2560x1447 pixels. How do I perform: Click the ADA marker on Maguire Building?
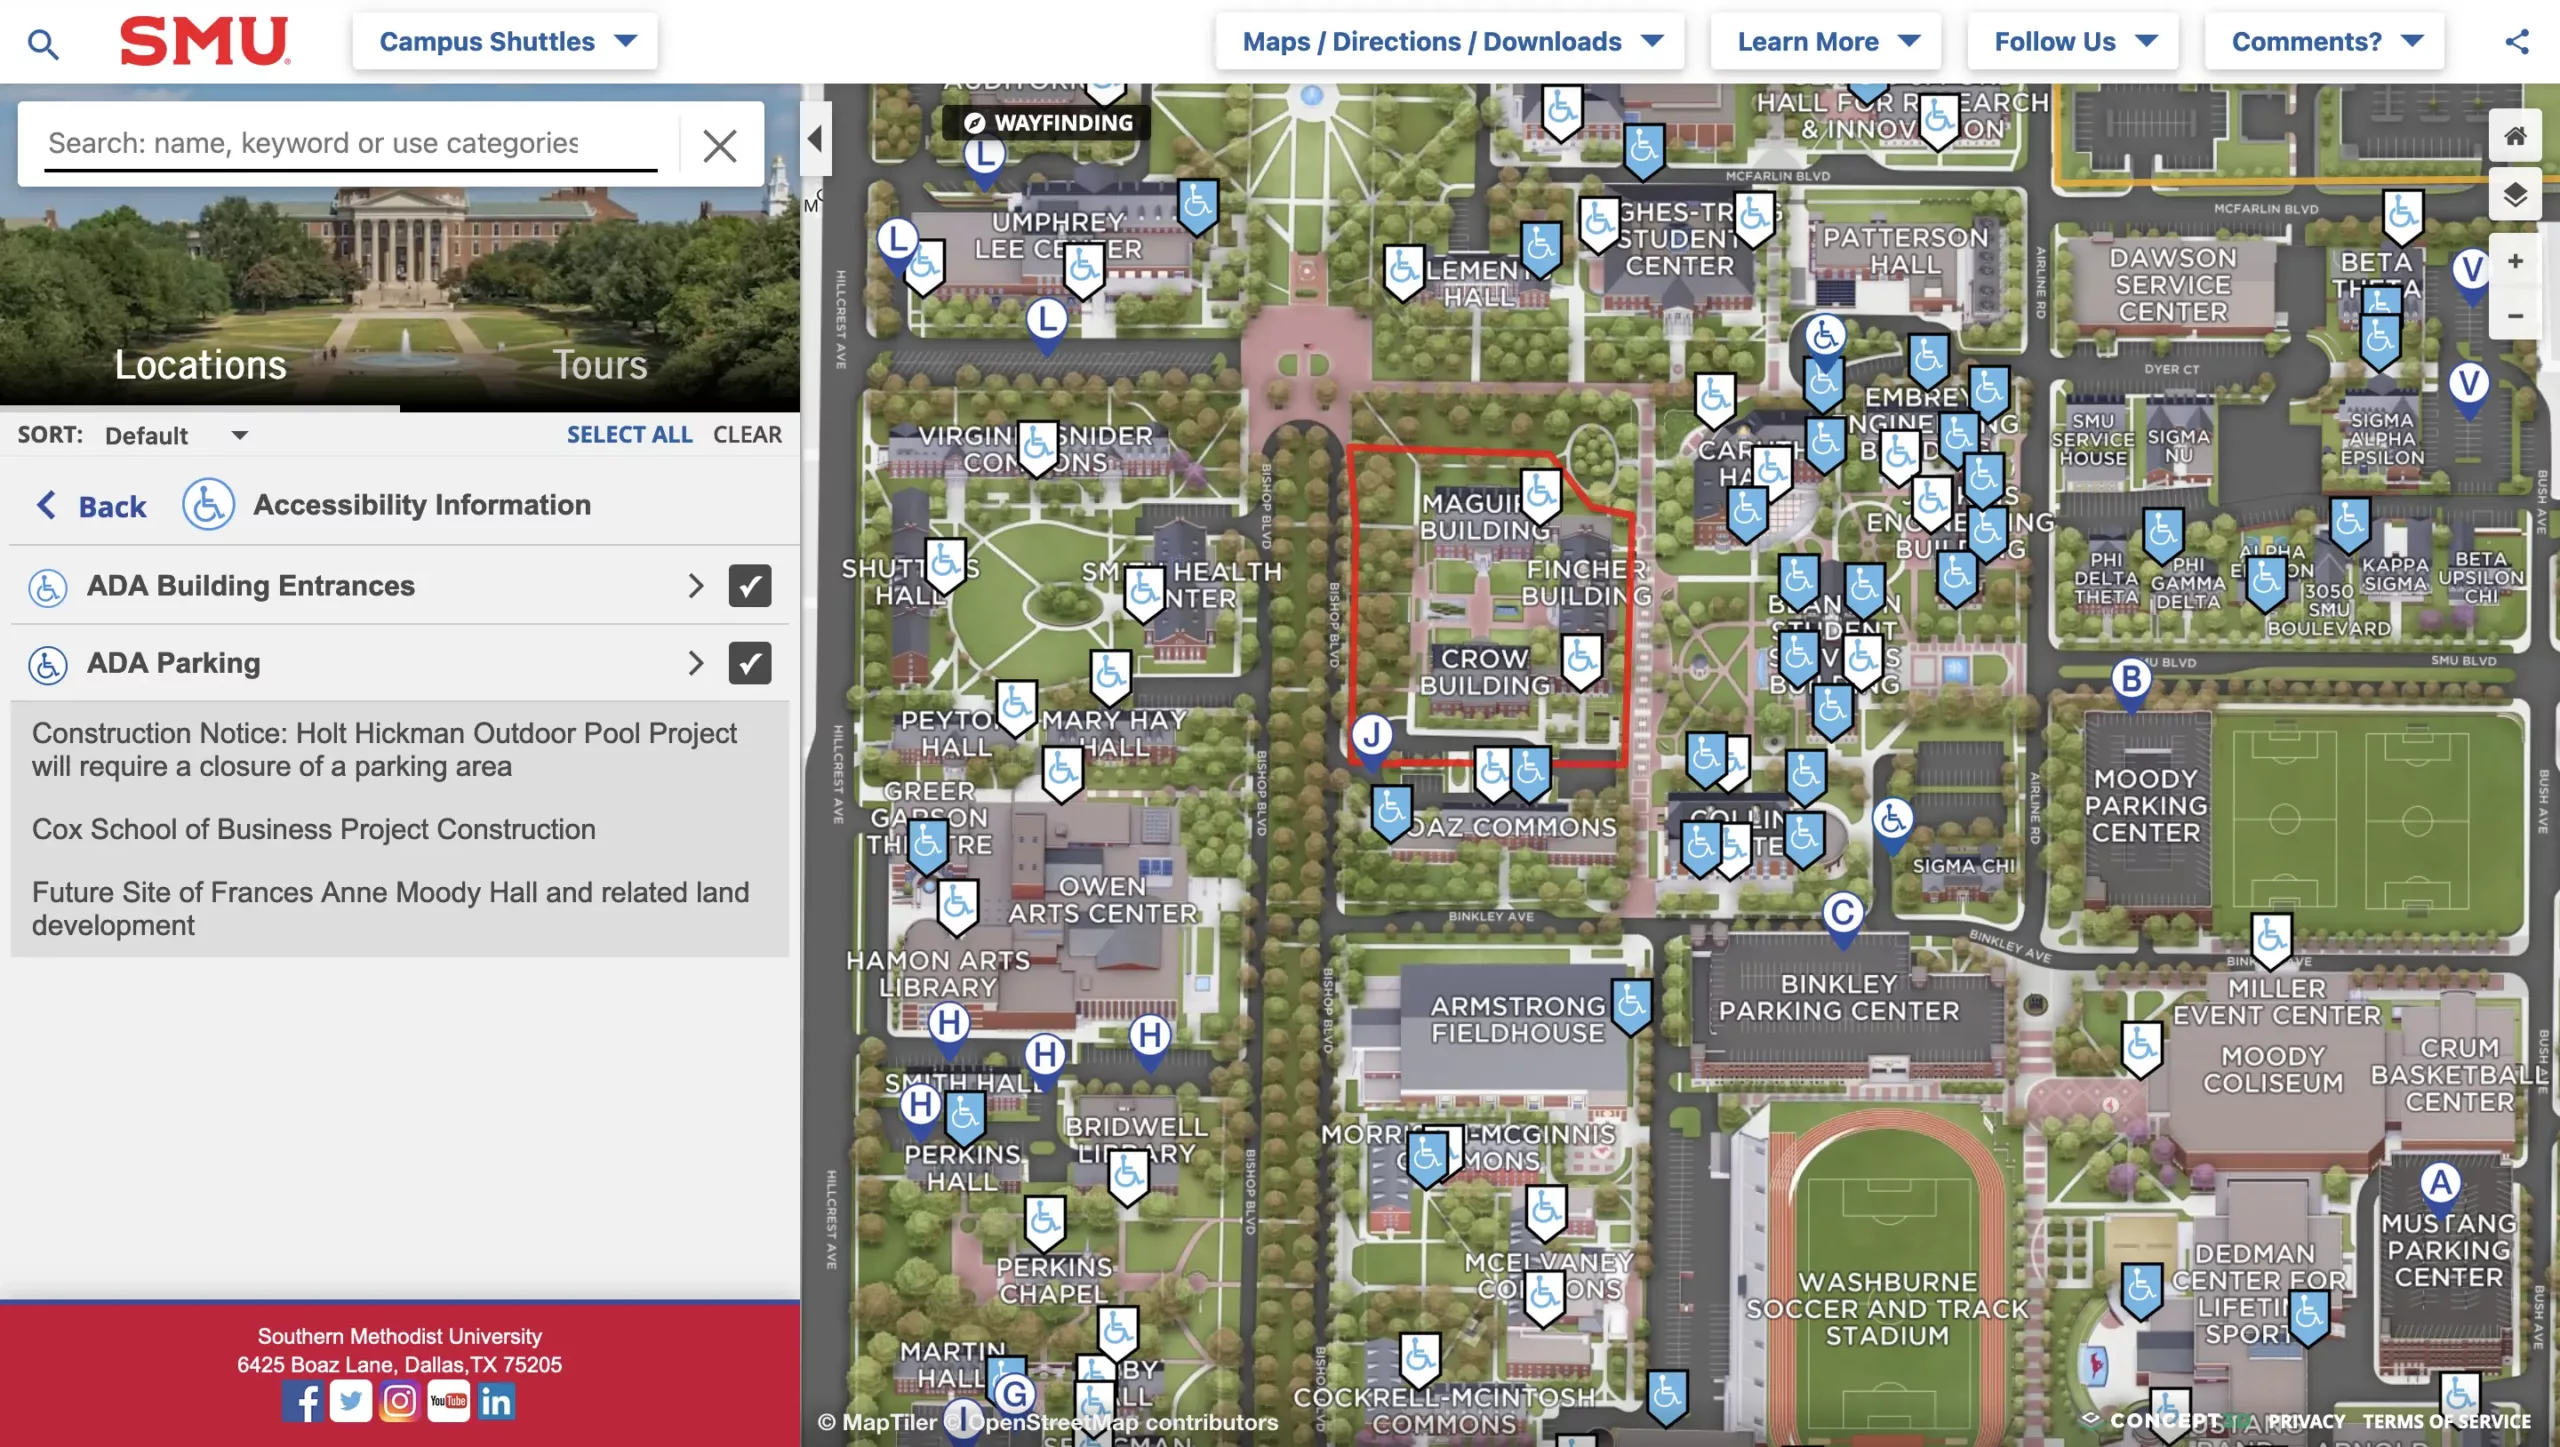click(1541, 497)
